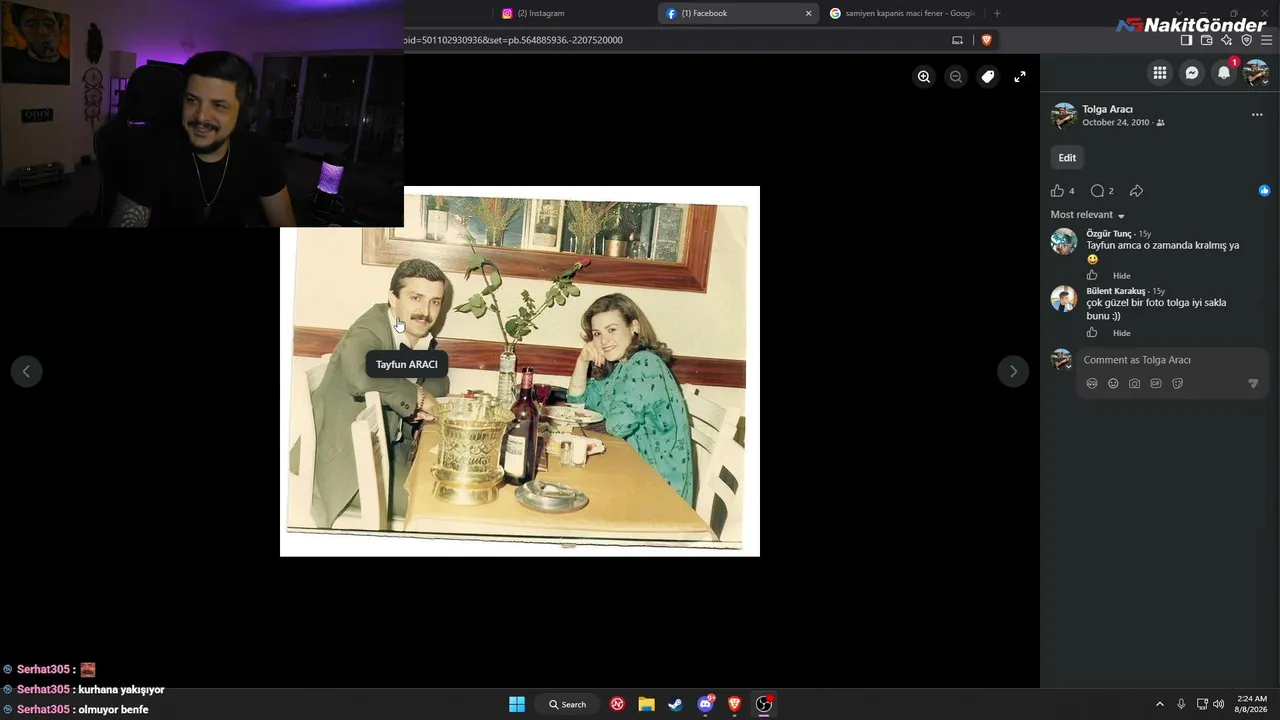
Task: Open the Brave main hamburger menu
Action: [1267, 40]
